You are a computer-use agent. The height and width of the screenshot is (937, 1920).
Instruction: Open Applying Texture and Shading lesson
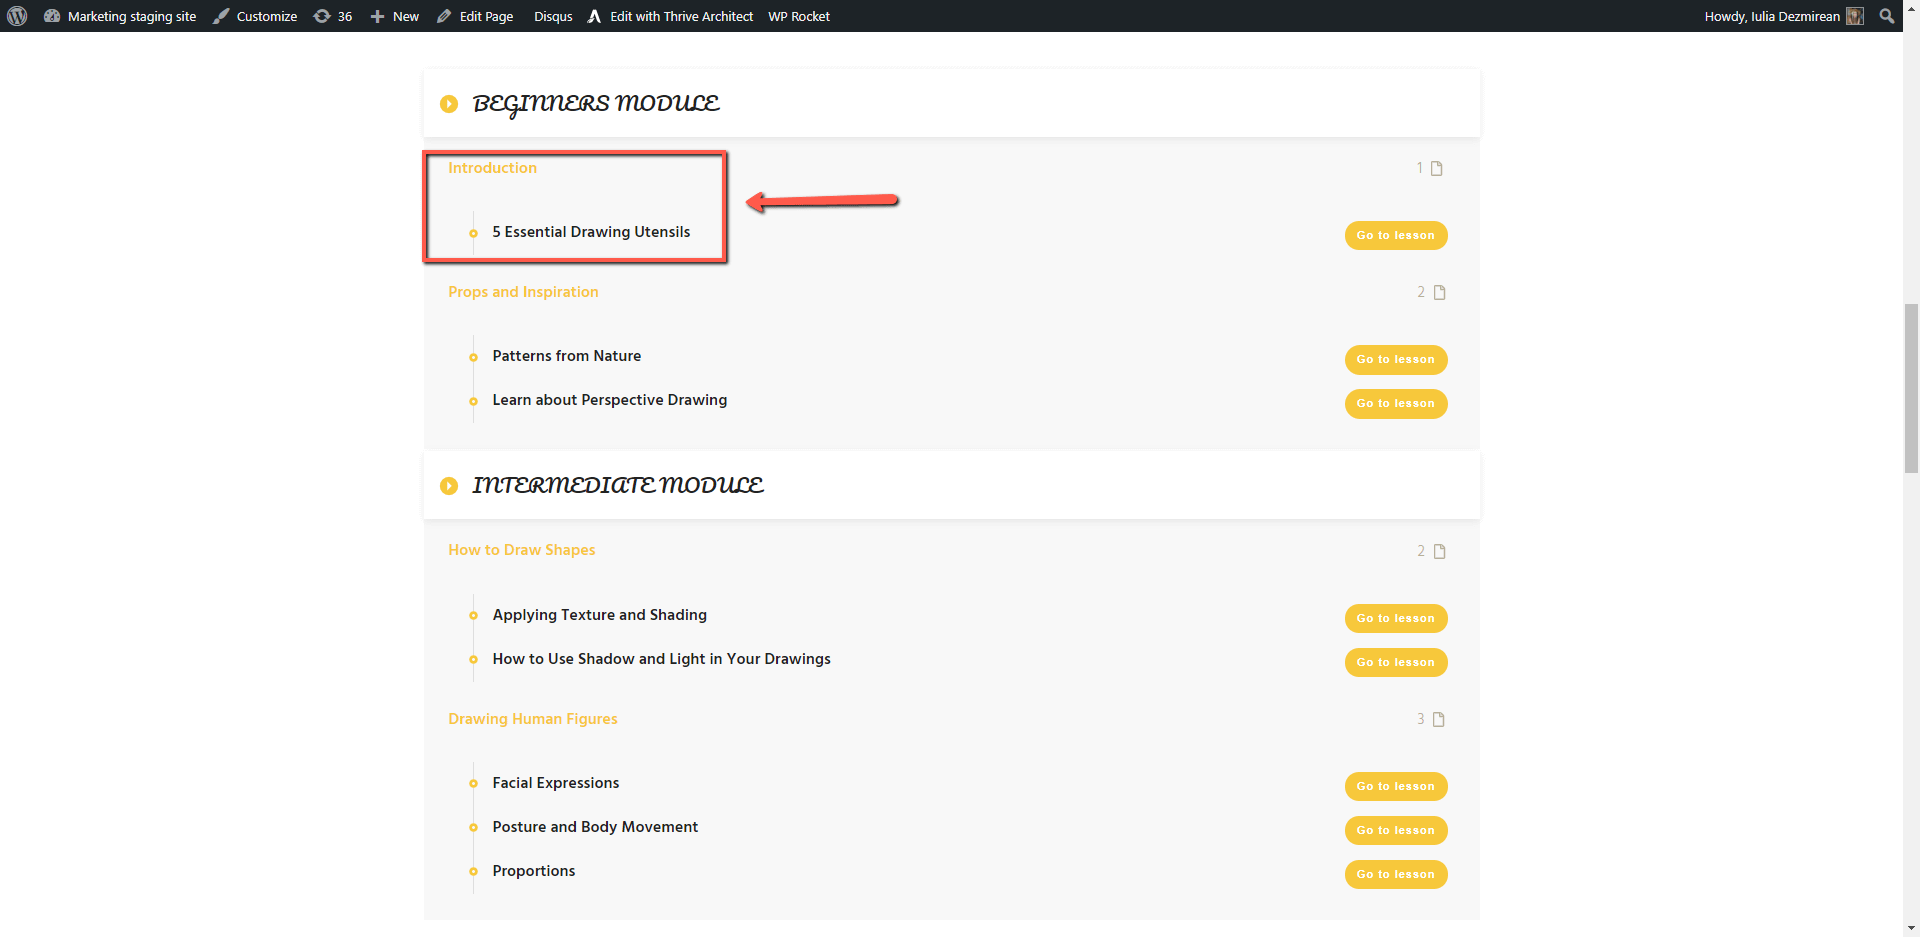(600, 615)
